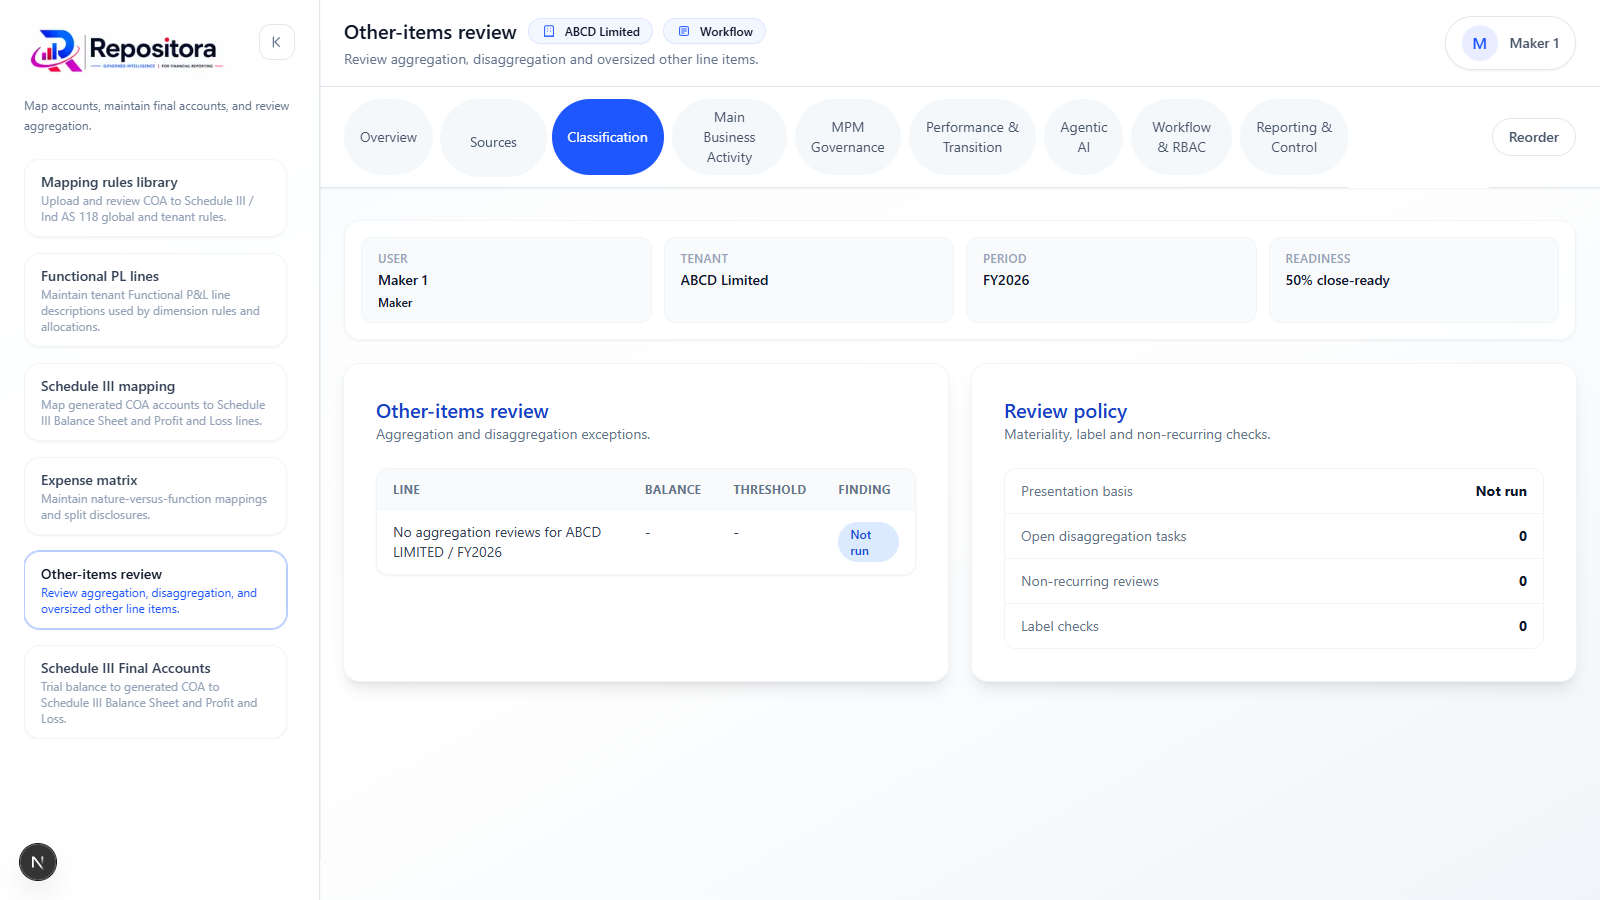Open the Next.js dev tools badge
This screenshot has width=1600, height=900.
38,862
